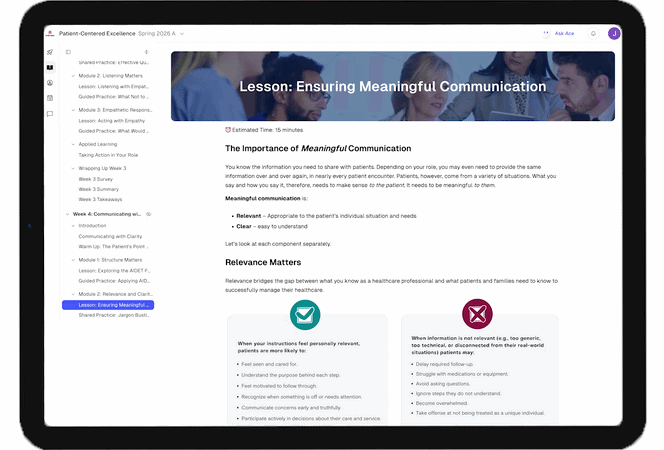Click the icon next to Week 4 title
Screen dimensions: 664x450
tap(148, 214)
